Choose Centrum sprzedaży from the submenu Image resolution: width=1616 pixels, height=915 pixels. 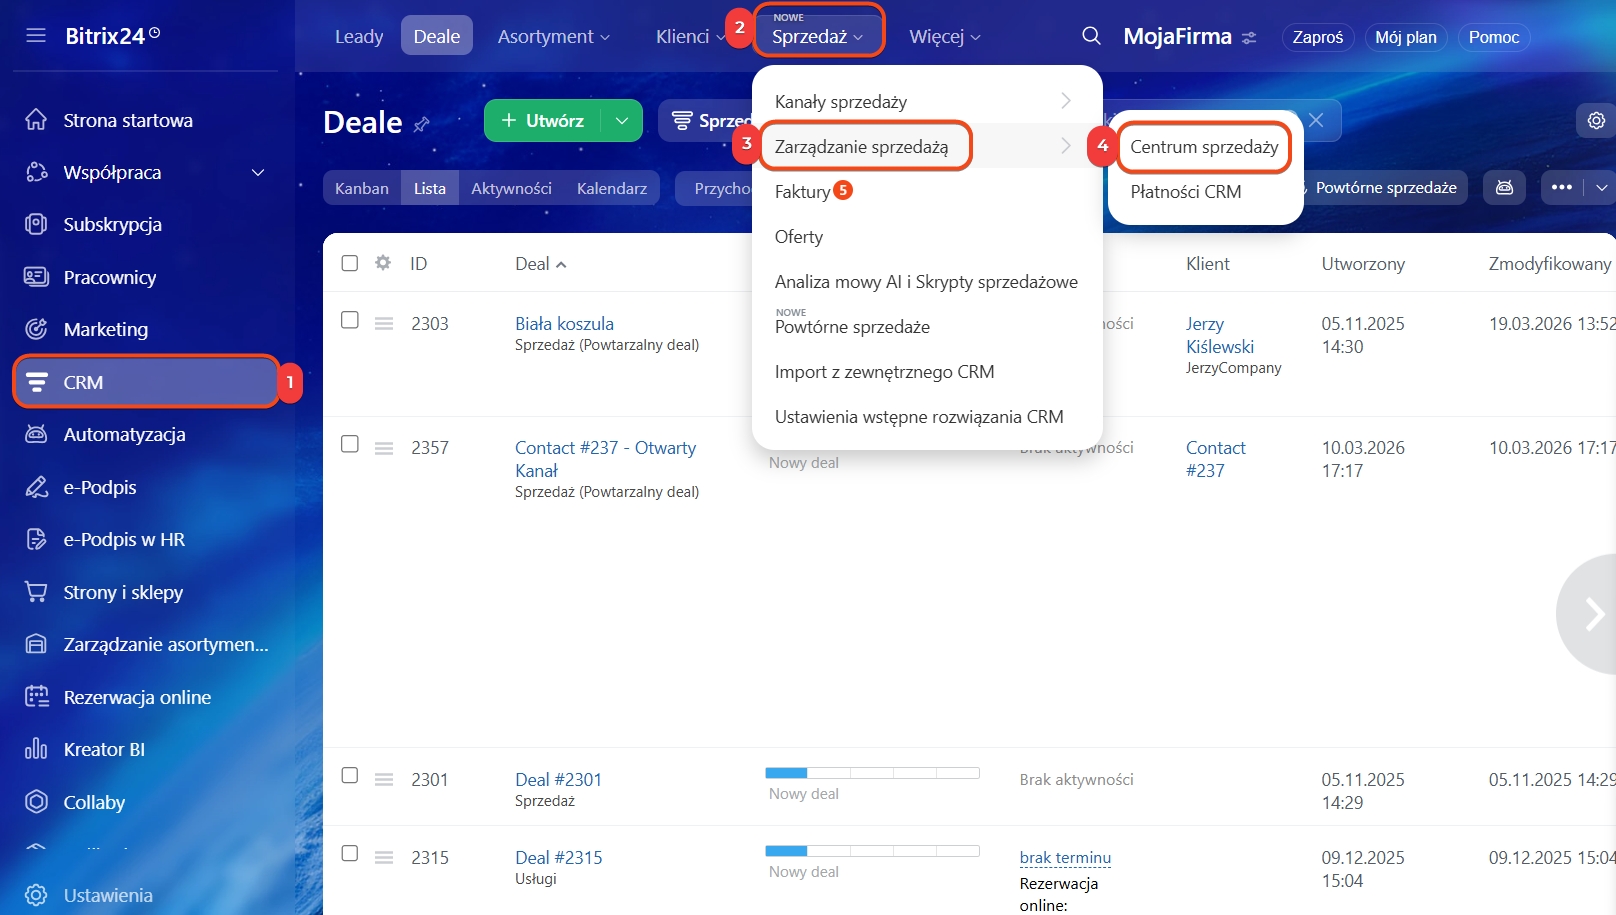click(1204, 147)
